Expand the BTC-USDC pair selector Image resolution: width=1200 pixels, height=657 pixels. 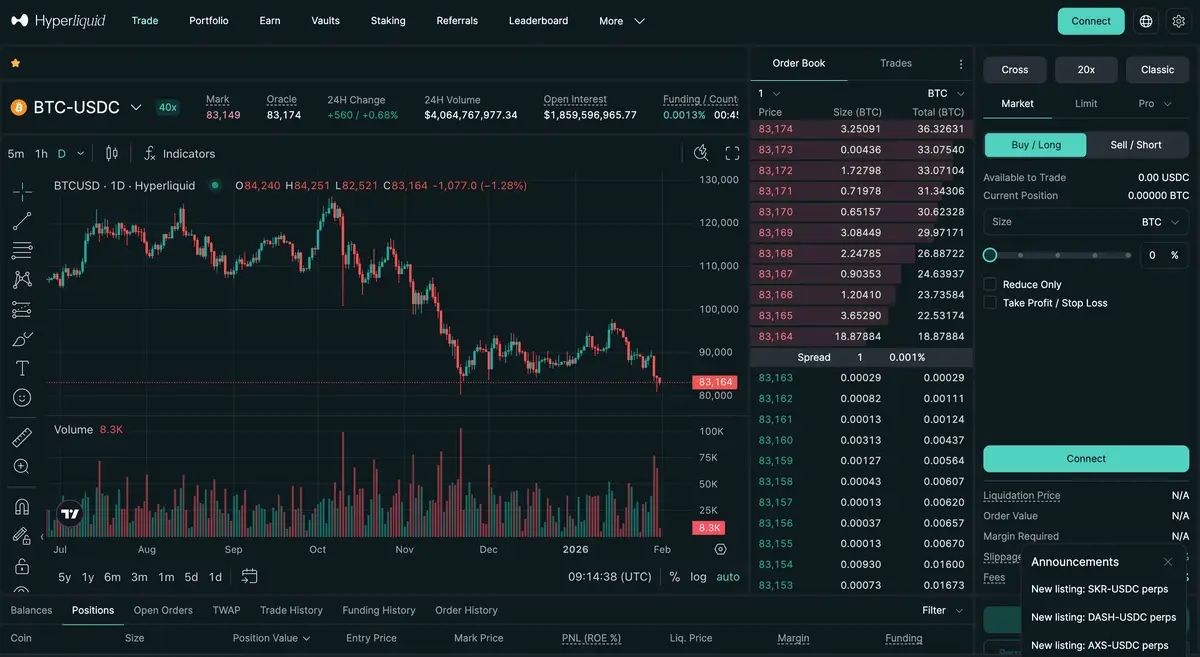click(x=136, y=108)
